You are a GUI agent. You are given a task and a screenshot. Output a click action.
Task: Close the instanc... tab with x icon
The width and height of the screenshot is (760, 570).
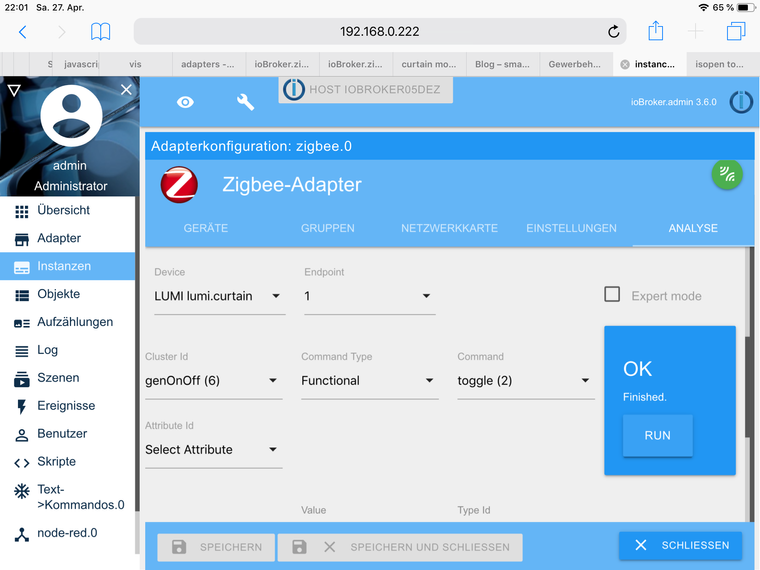[625, 64]
